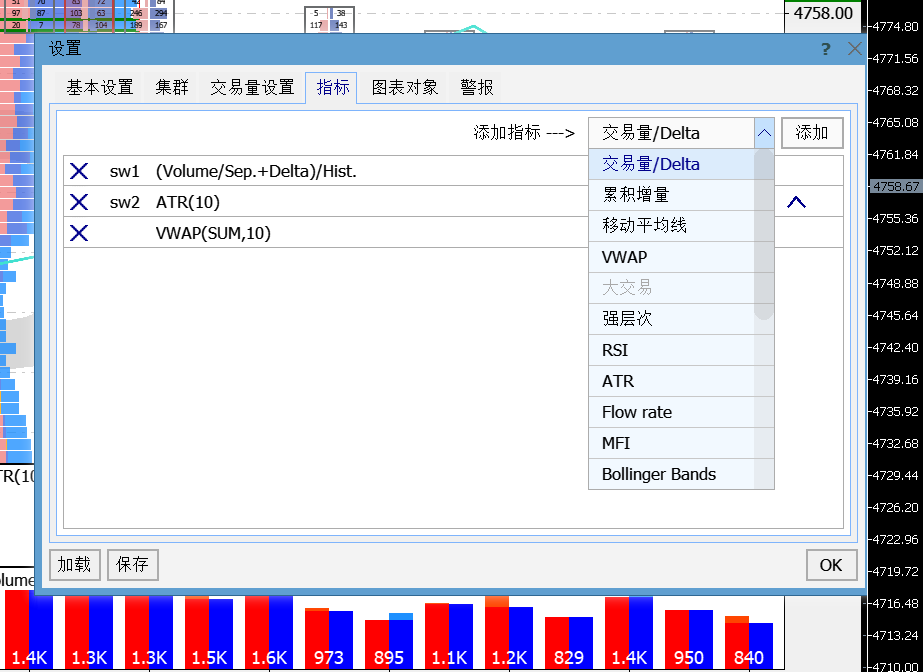This screenshot has height=672, width=923.
Task: Delete the ATR(10) indicator using X icon
Action: pyautogui.click(x=79, y=203)
